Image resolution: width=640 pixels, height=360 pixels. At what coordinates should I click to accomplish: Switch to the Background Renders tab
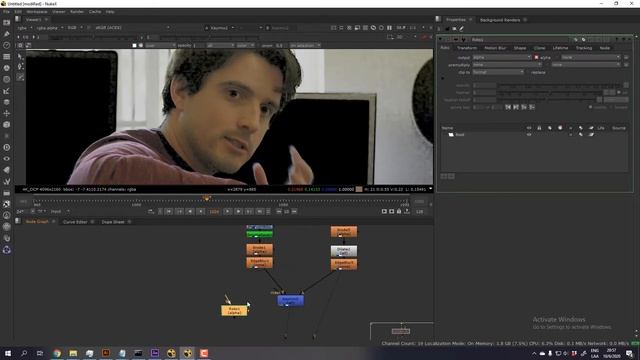500,20
